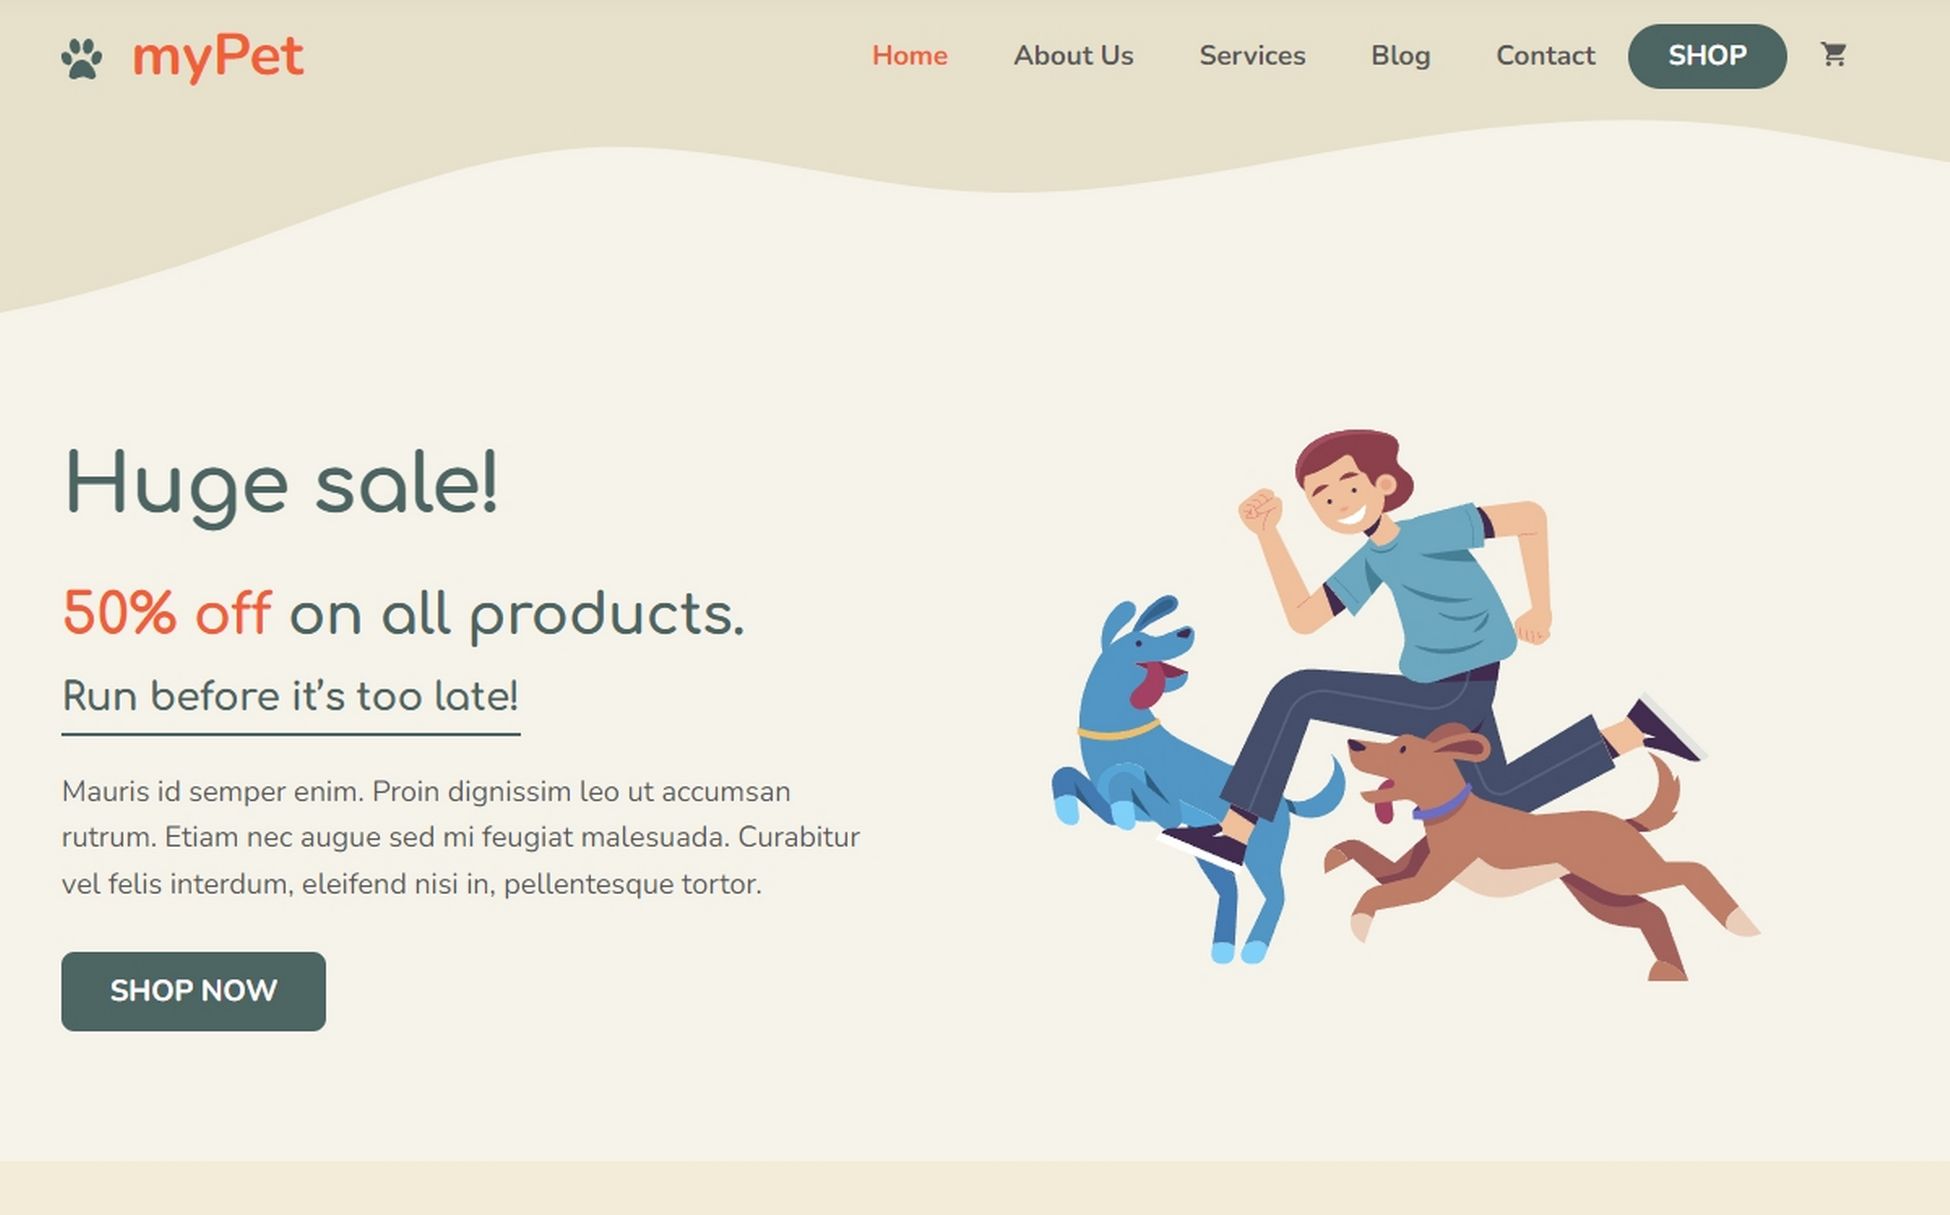Click the 'on all products.' text

coord(517,615)
